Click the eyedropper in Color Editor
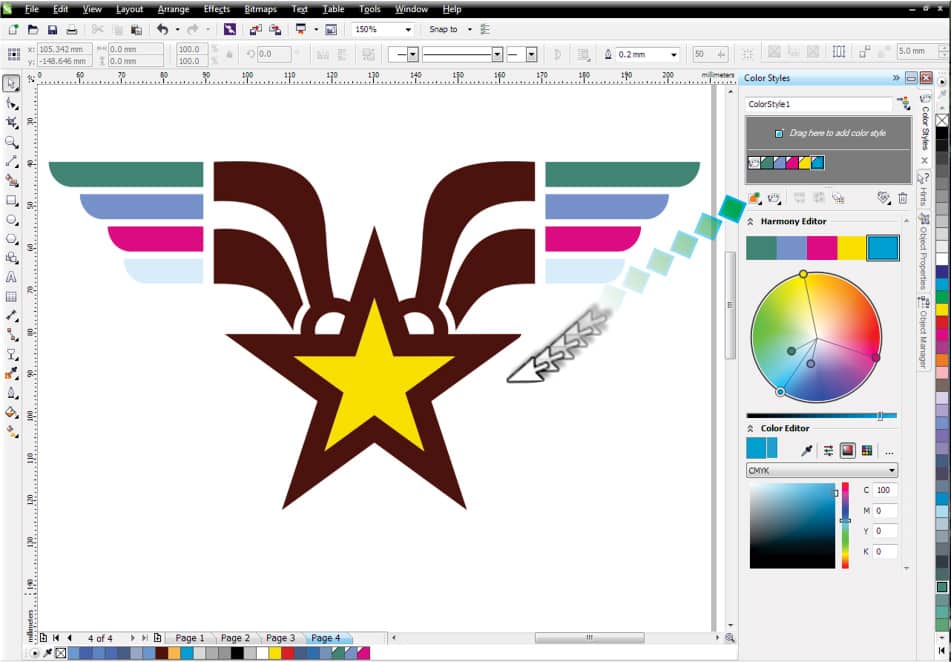 [807, 451]
